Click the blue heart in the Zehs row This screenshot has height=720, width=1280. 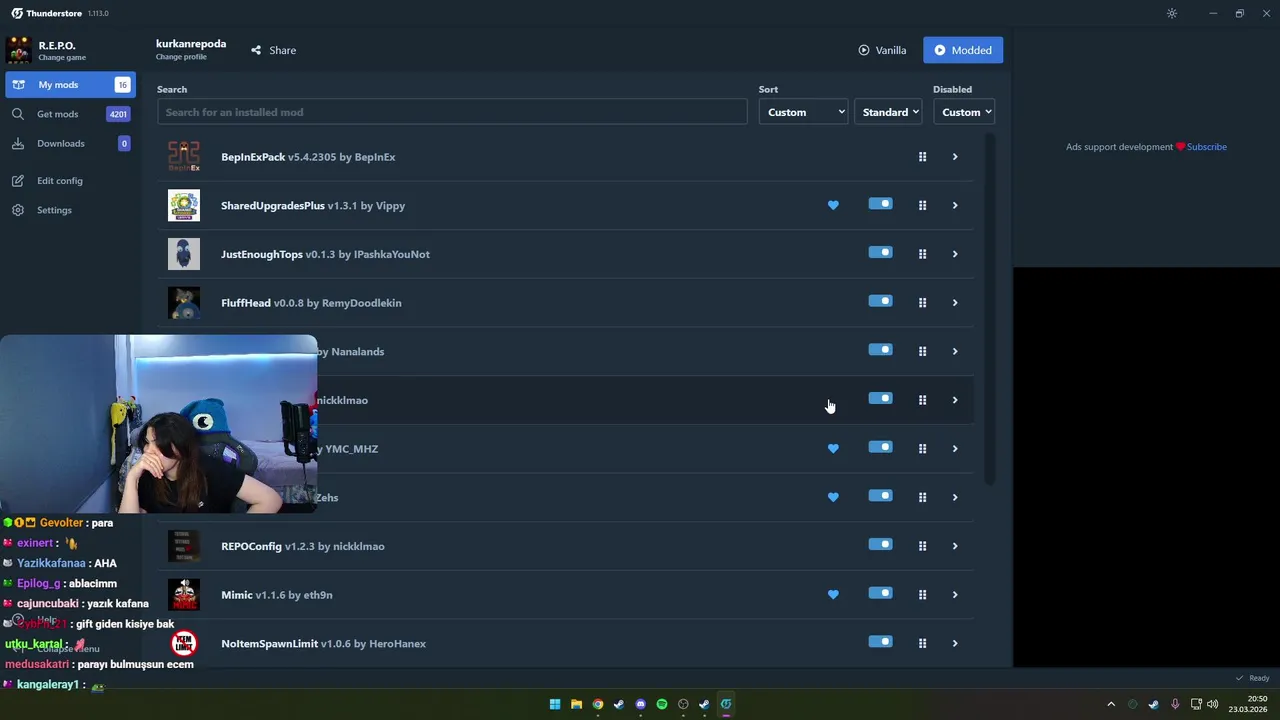(x=833, y=497)
